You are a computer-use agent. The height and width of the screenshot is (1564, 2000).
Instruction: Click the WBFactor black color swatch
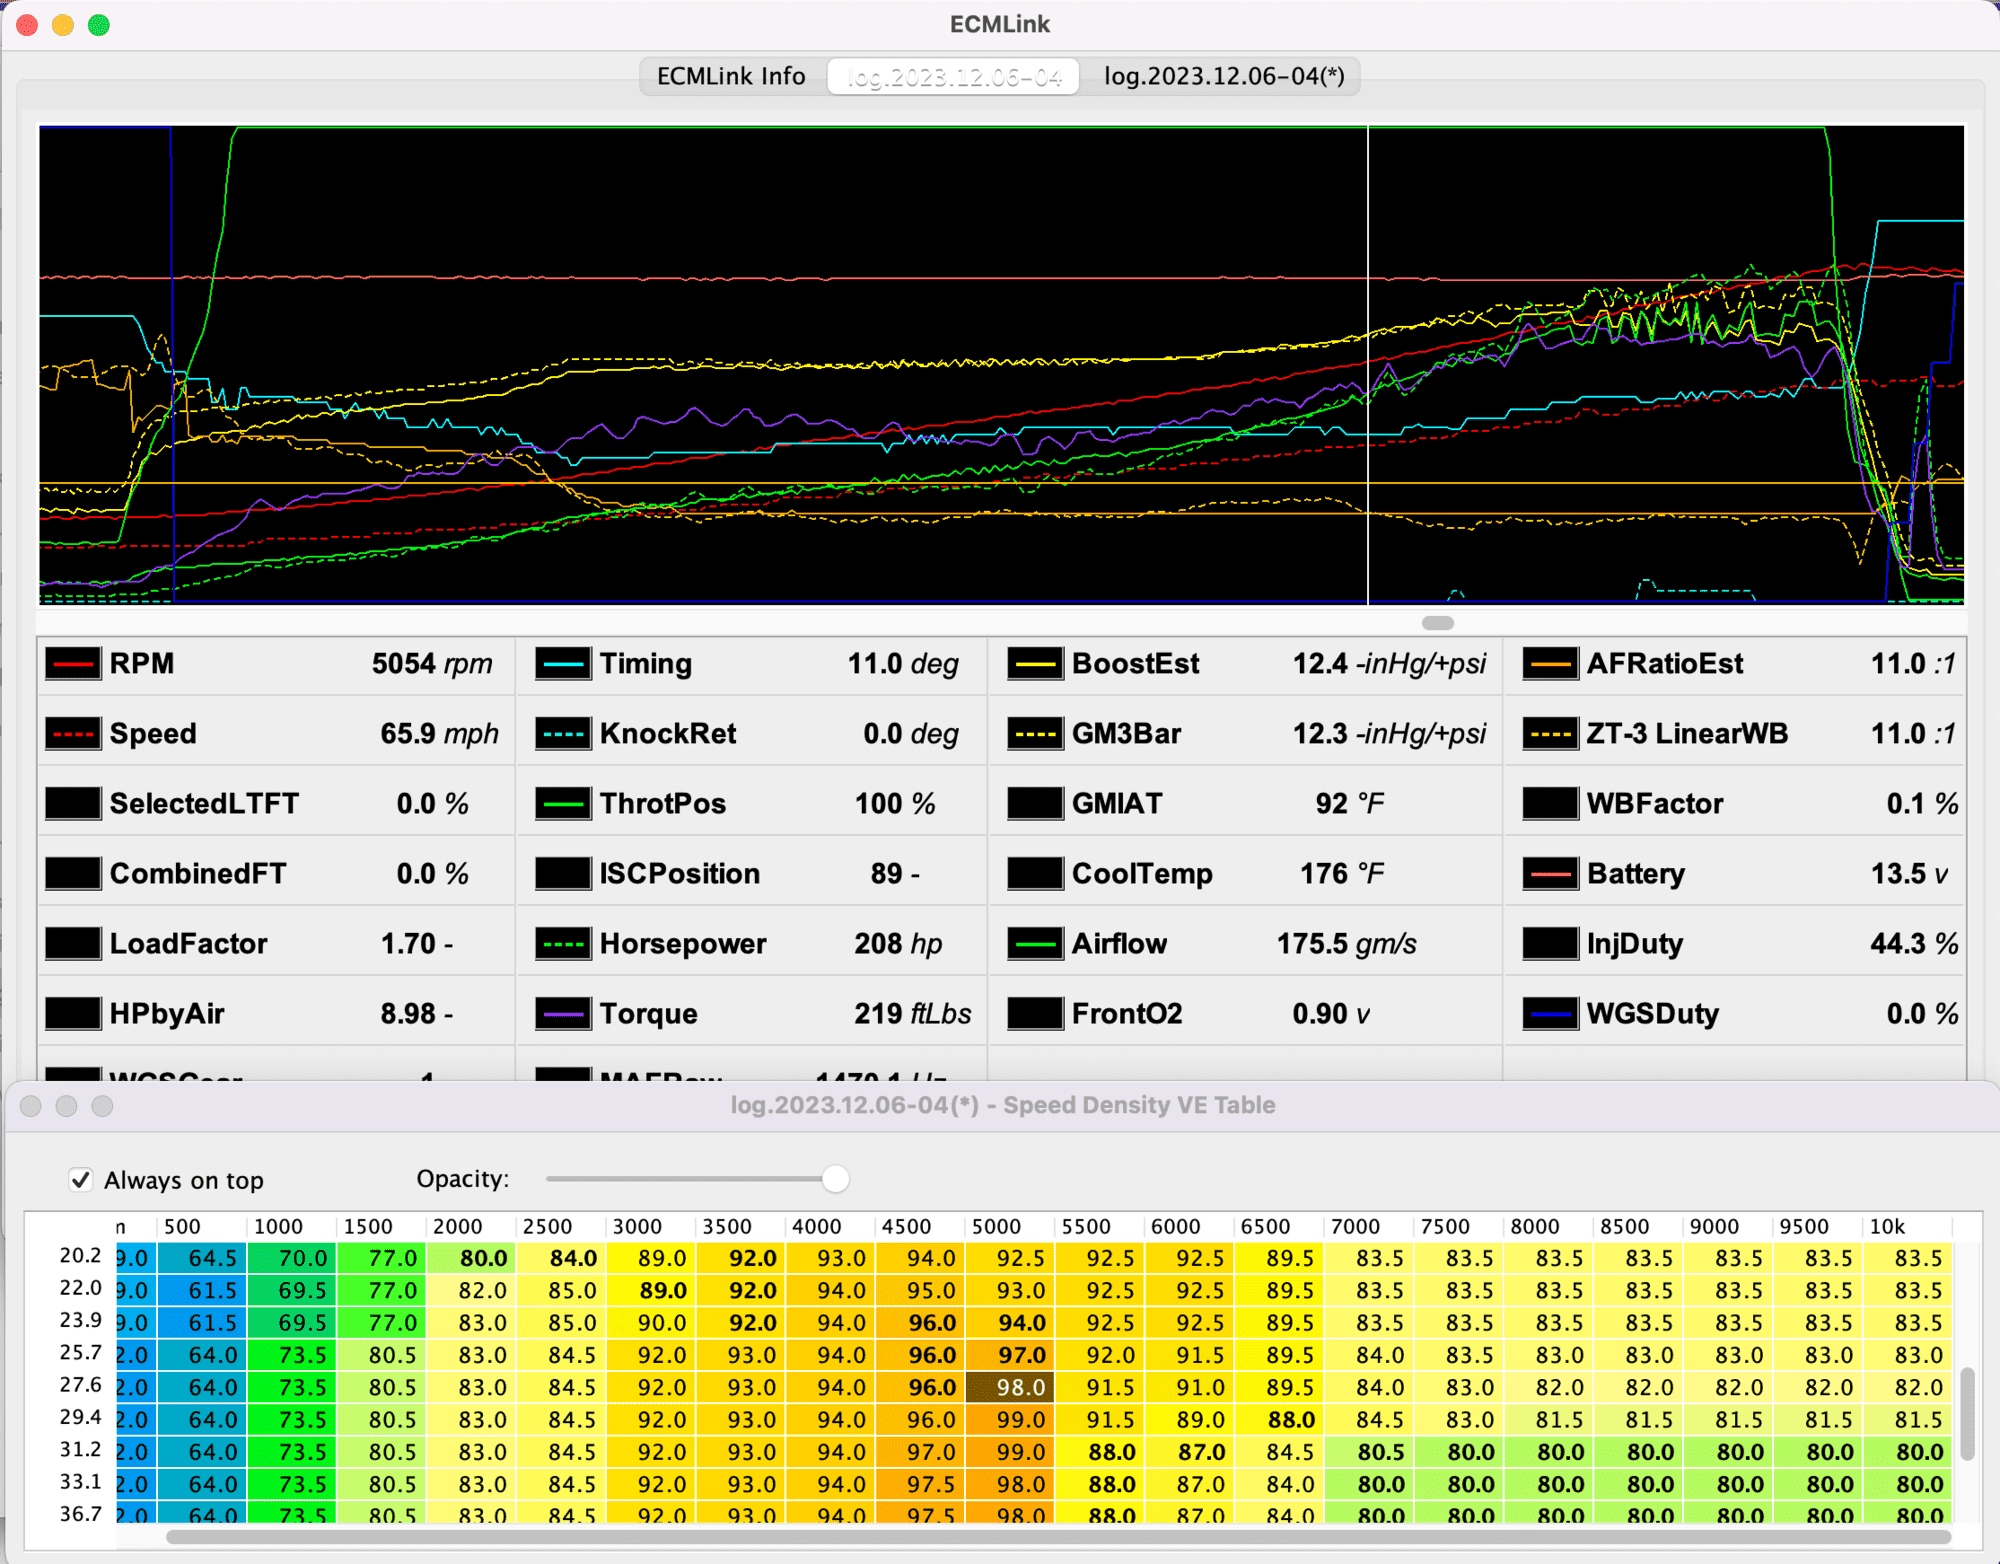[x=1550, y=804]
